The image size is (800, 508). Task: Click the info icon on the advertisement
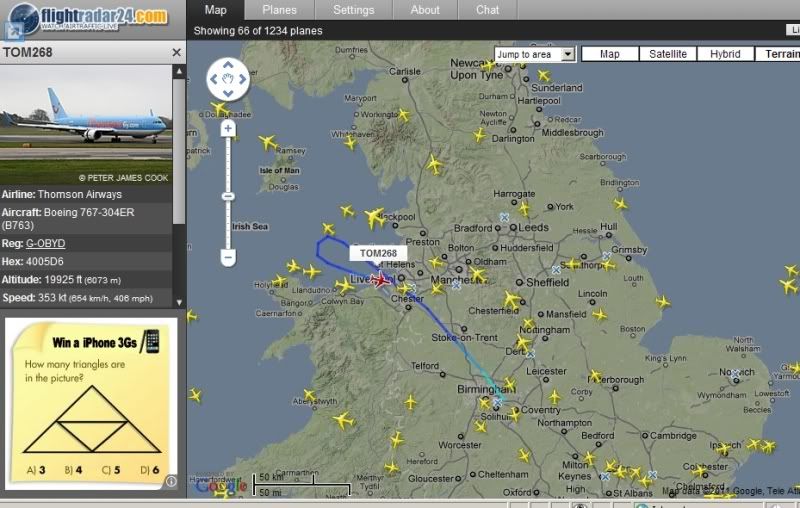171,481
